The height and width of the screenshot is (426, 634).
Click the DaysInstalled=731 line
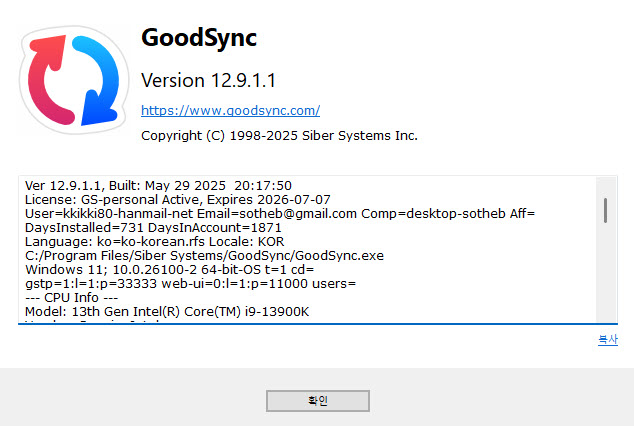(153, 228)
